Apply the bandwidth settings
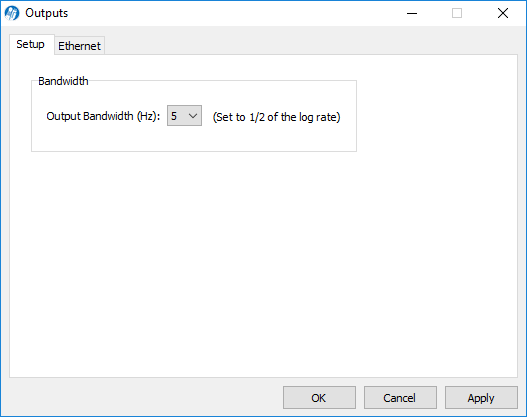 point(481,398)
